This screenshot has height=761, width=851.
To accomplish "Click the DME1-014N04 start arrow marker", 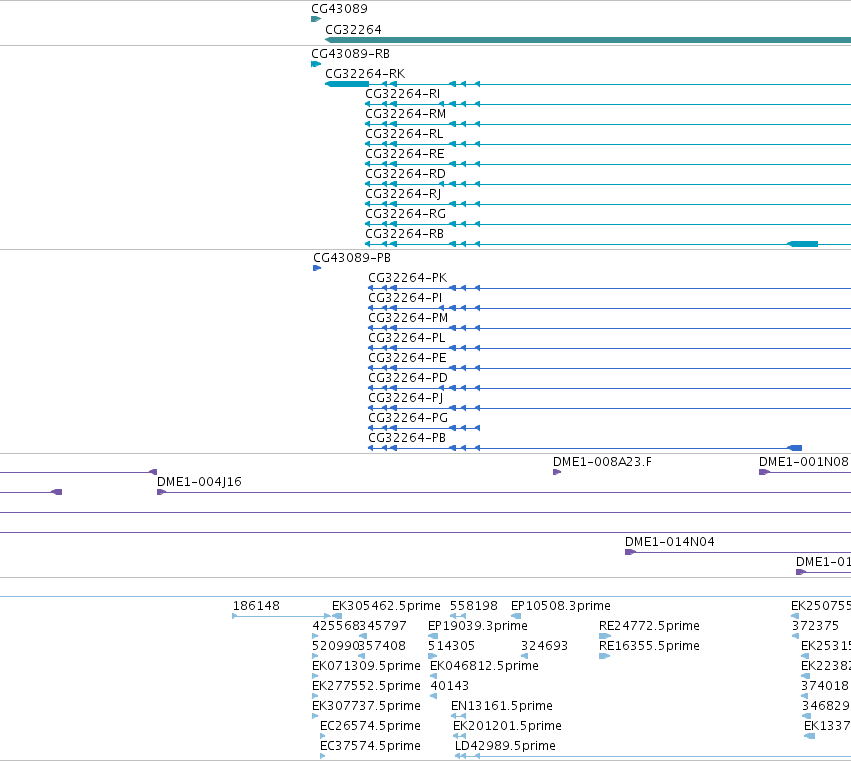I will pyautogui.click(x=630, y=552).
